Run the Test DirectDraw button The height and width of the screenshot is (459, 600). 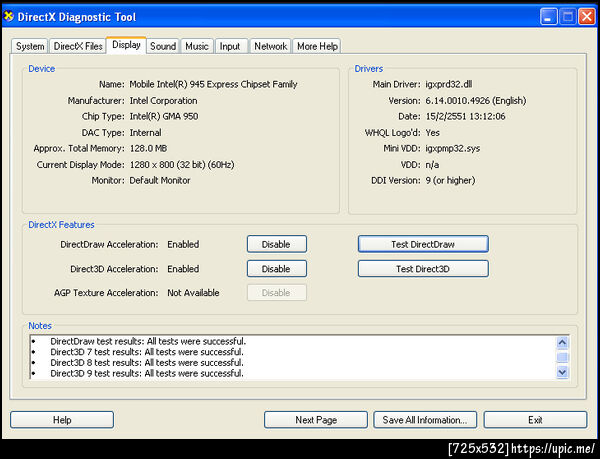pos(423,244)
